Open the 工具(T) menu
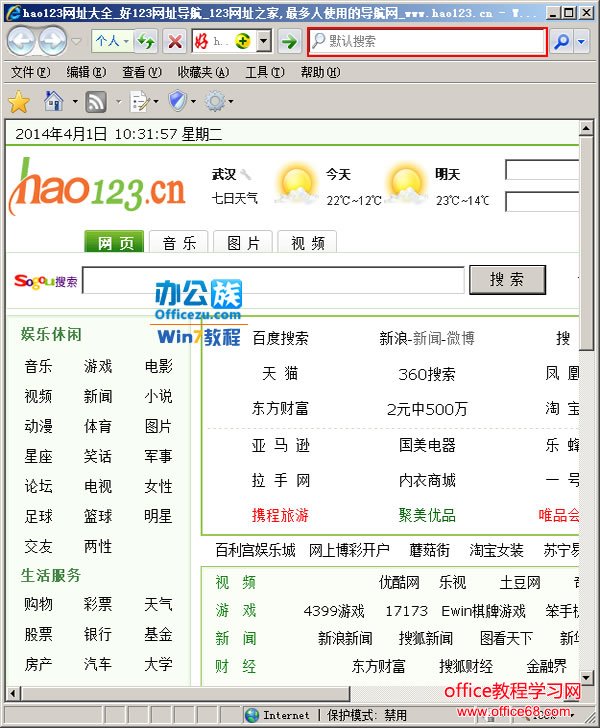This screenshot has height=728, width=600. 265,72
